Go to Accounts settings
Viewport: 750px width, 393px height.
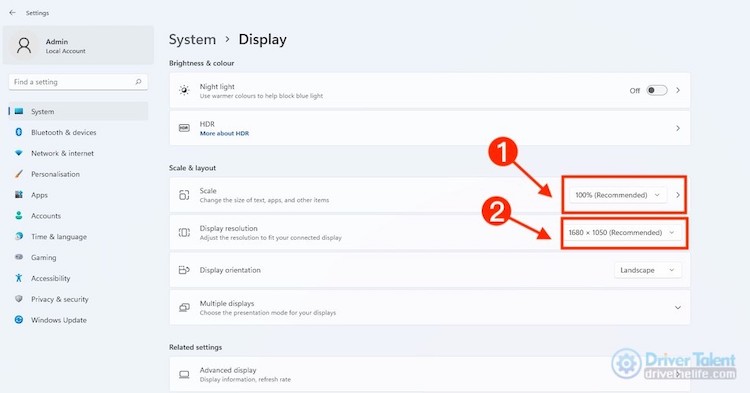pyautogui.click(x=78, y=216)
